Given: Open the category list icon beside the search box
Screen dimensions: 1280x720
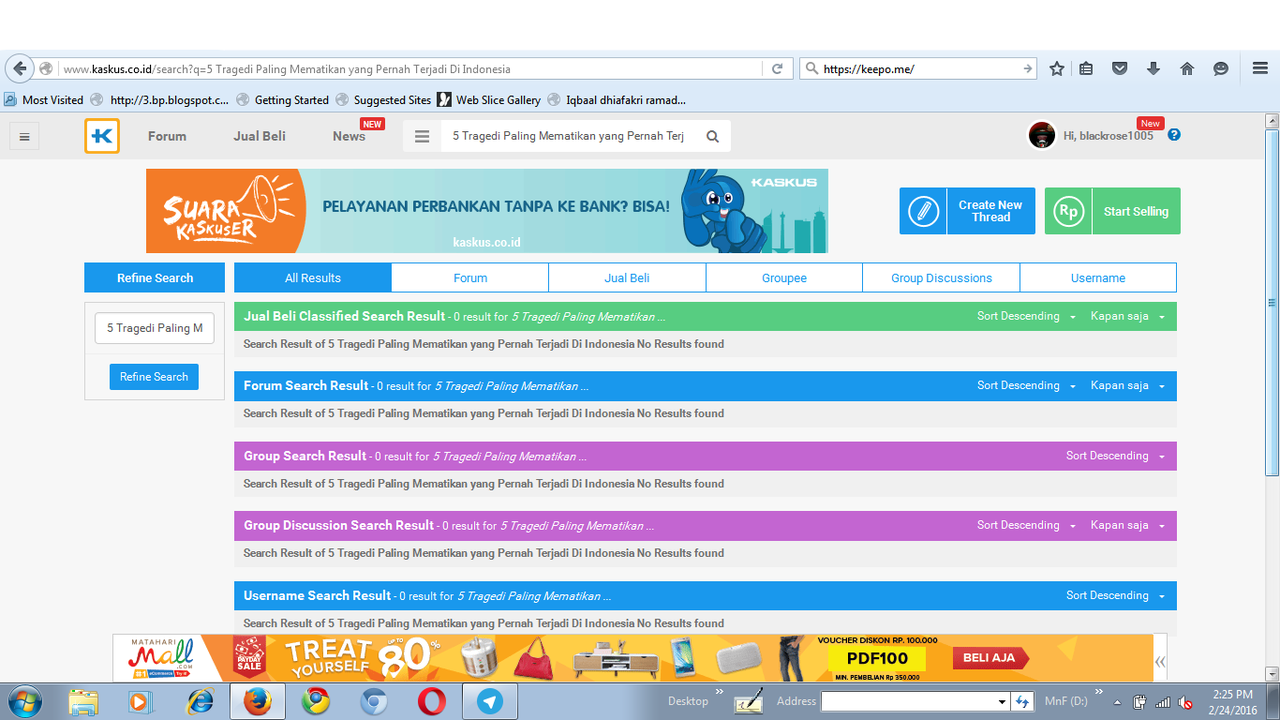Looking at the screenshot, I should (422, 136).
